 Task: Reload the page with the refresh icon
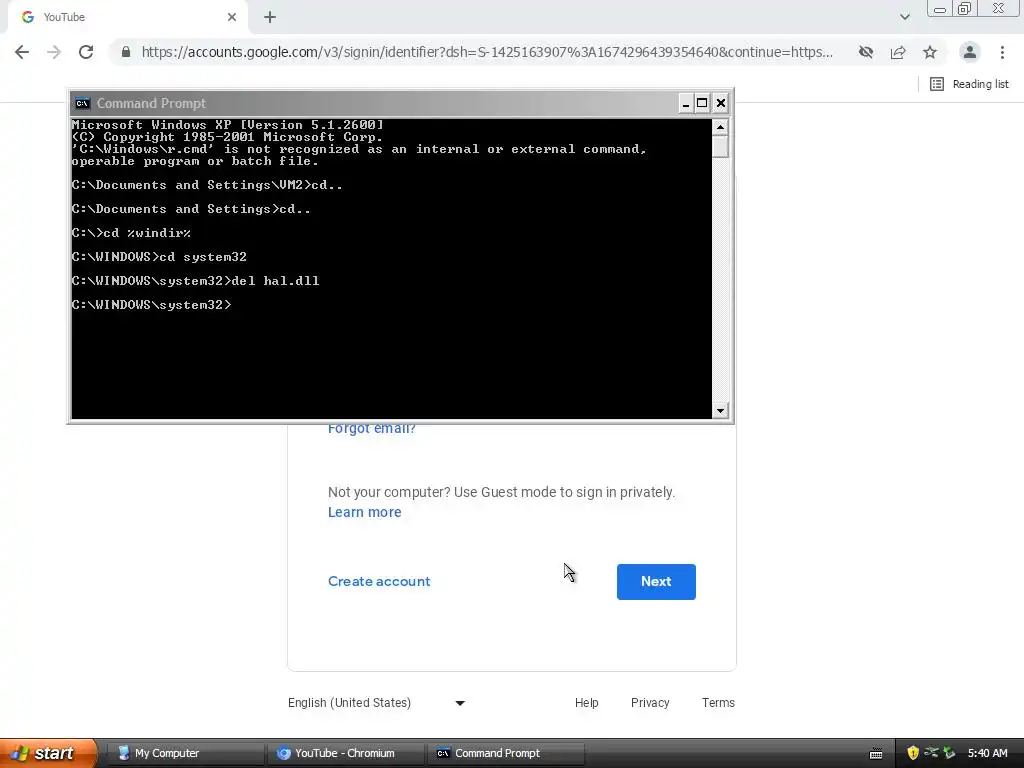(86, 52)
